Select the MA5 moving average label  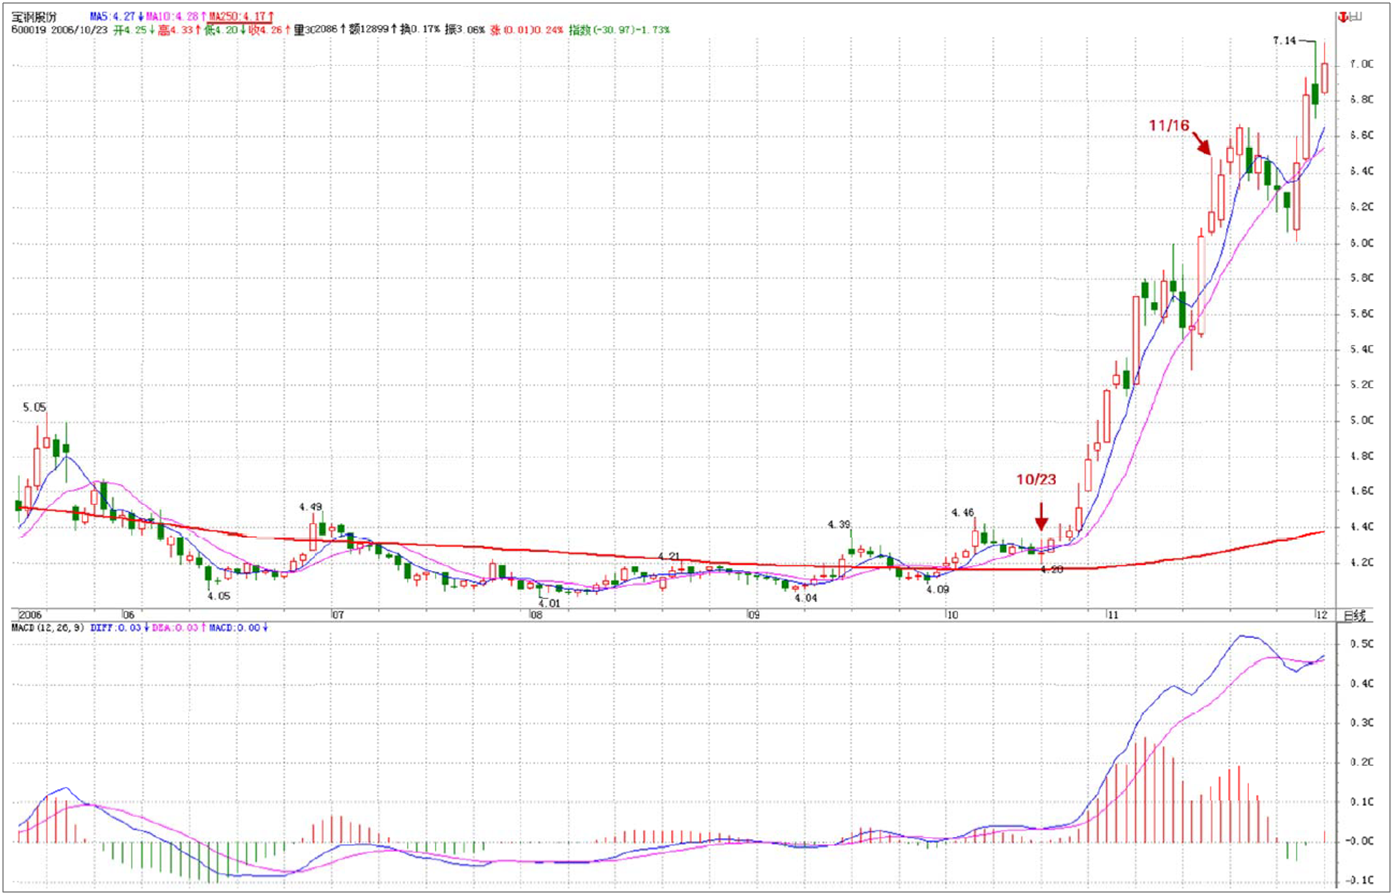[x=116, y=17]
